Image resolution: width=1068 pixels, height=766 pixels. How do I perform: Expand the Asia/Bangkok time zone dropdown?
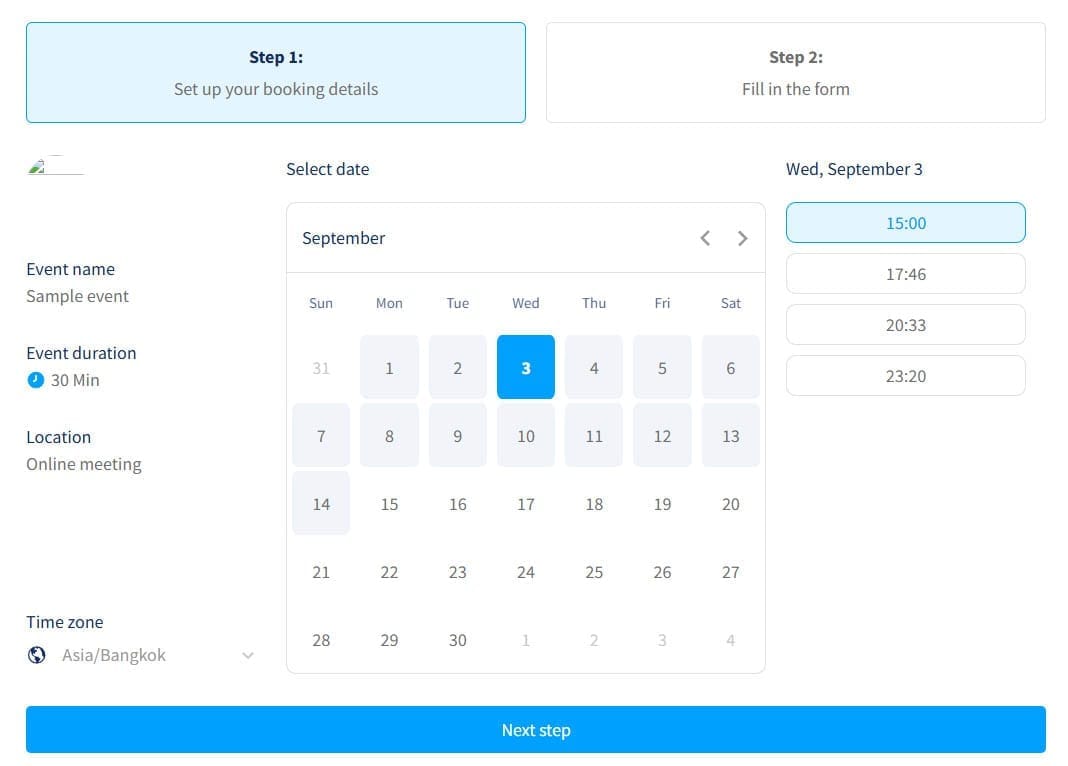click(x=140, y=655)
